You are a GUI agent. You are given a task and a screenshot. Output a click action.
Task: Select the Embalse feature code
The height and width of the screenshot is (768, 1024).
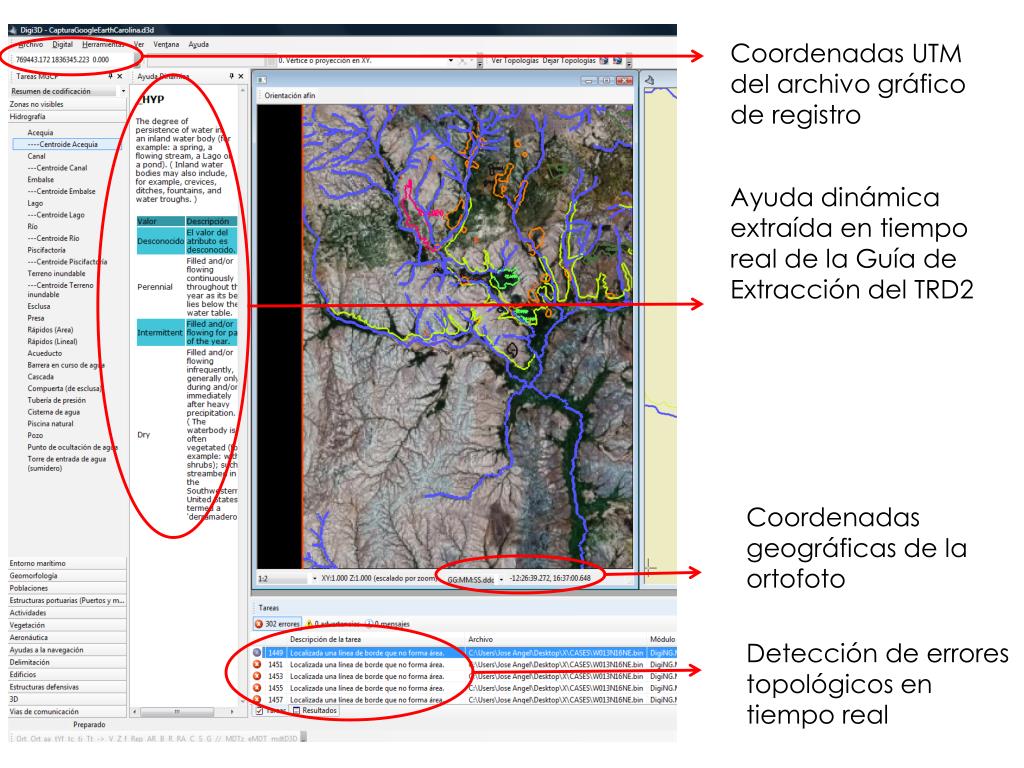click(x=40, y=180)
